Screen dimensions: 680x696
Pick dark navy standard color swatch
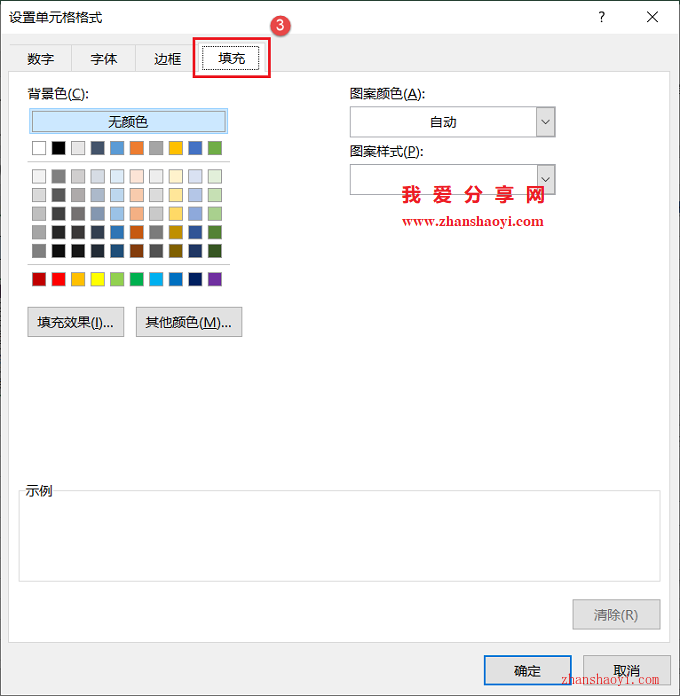point(195,279)
